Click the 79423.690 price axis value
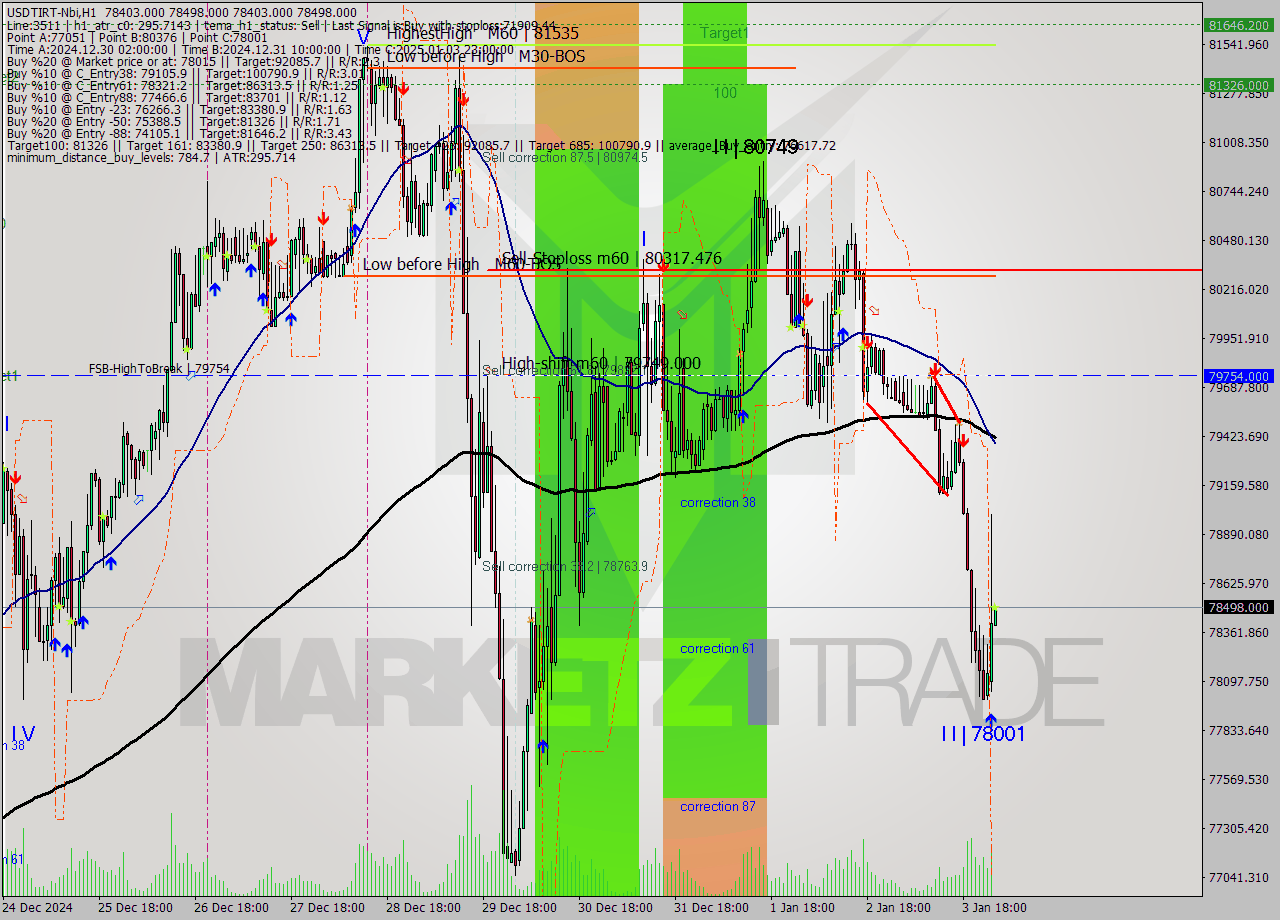This screenshot has width=1280, height=920. 1239,436
